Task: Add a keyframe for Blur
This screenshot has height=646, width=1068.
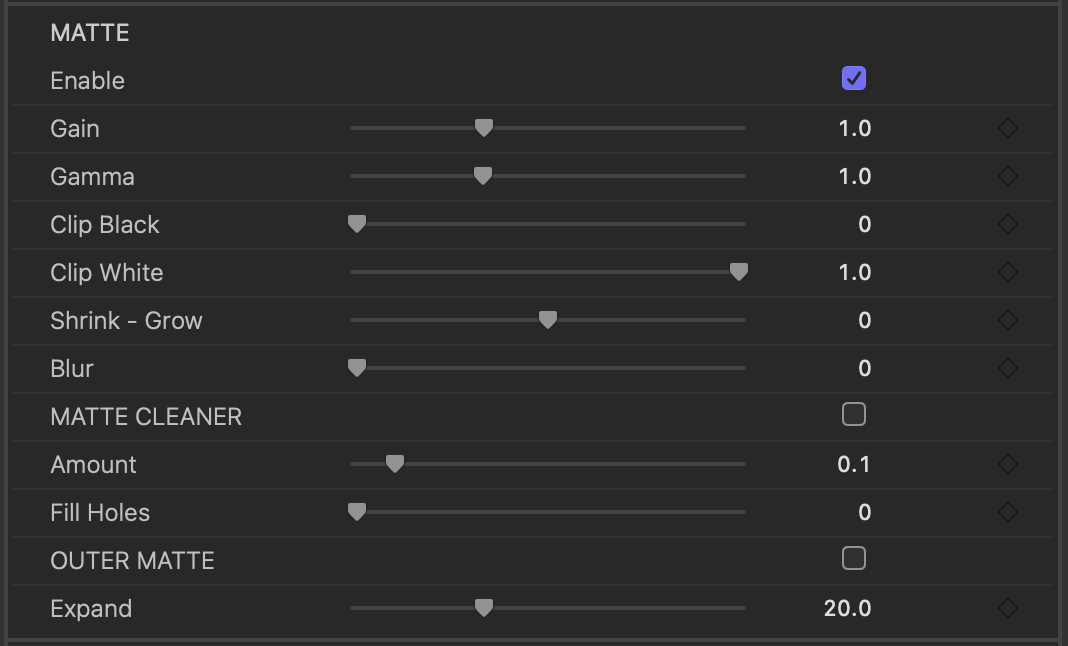Action: pyautogui.click(x=1007, y=368)
